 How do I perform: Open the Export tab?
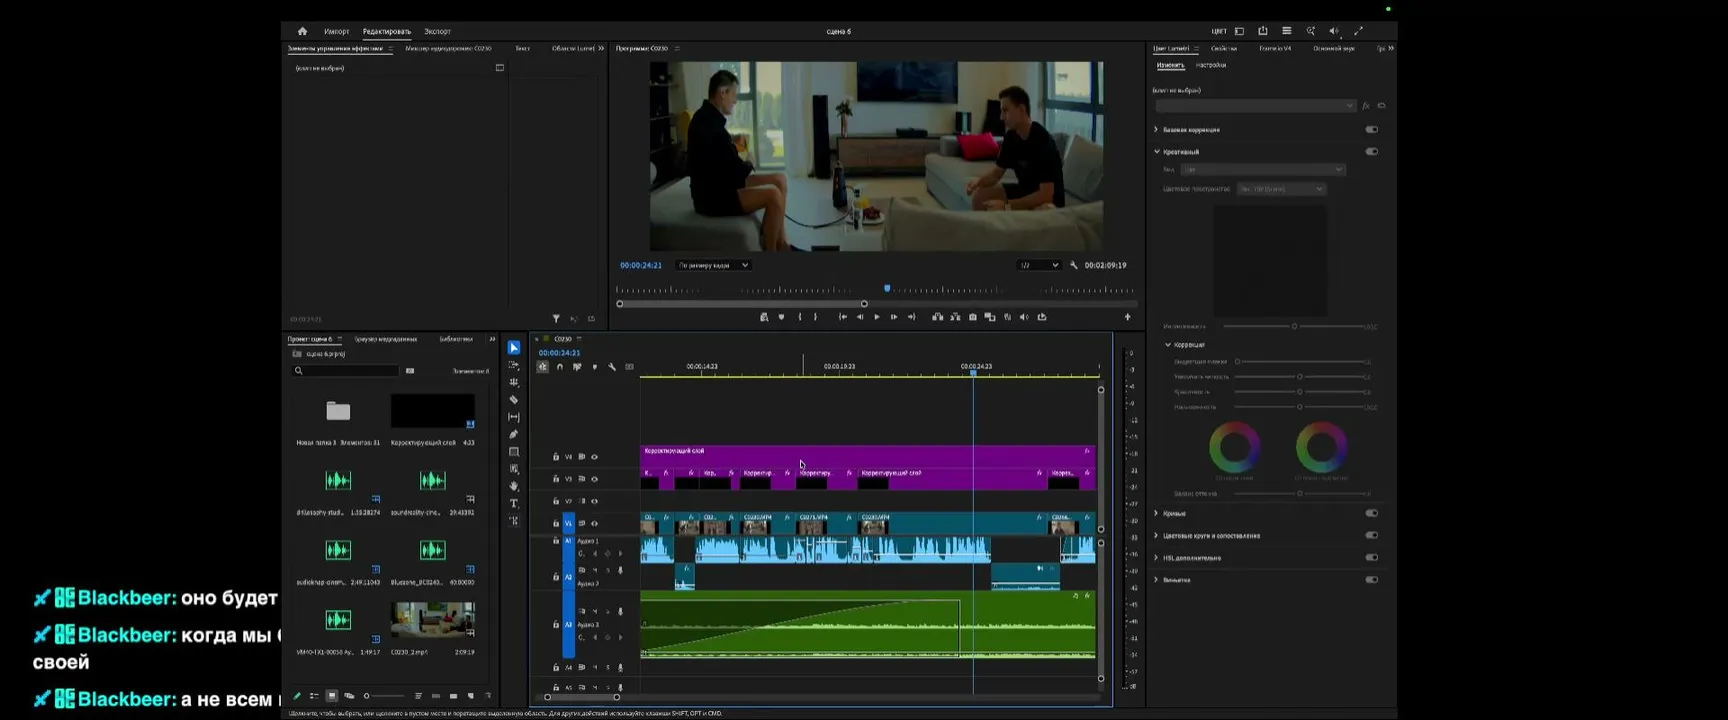coord(437,31)
